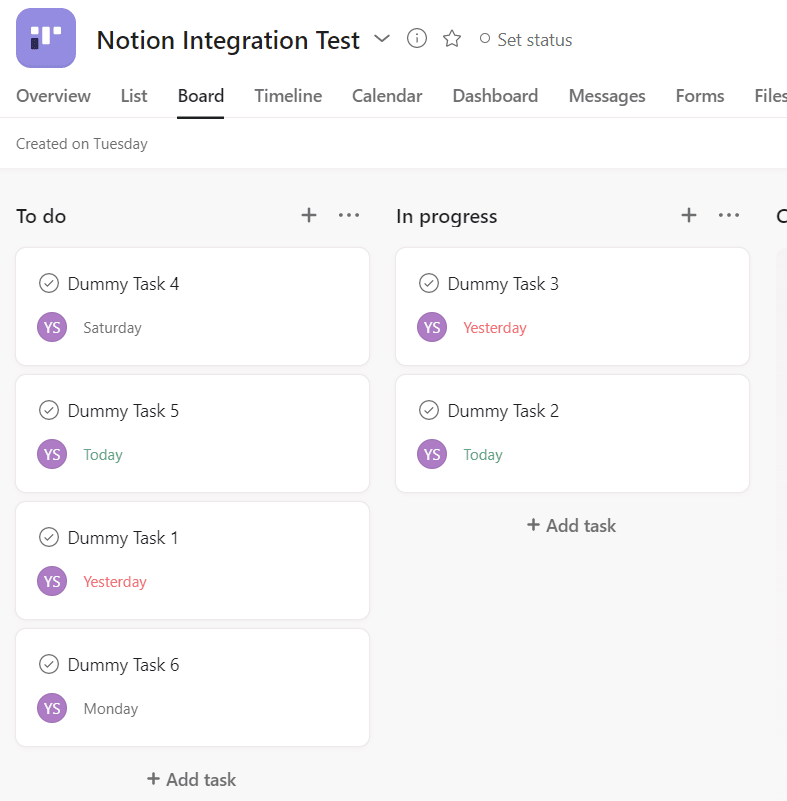Viewport: 787px width, 801px height.
Task: Click the Notion Integration Test project title
Action: [228, 40]
